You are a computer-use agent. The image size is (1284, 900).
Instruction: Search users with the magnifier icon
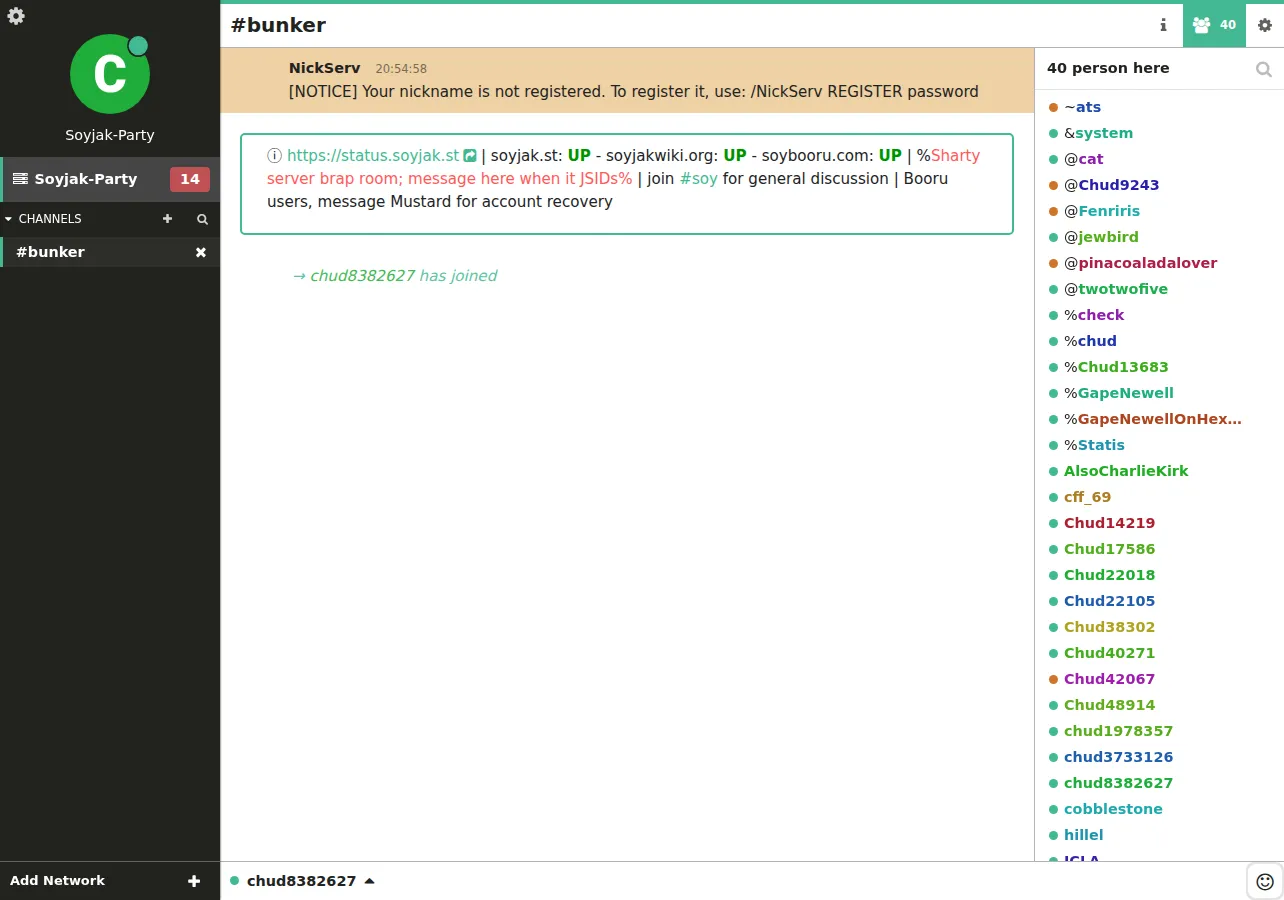(x=1264, y=69)
